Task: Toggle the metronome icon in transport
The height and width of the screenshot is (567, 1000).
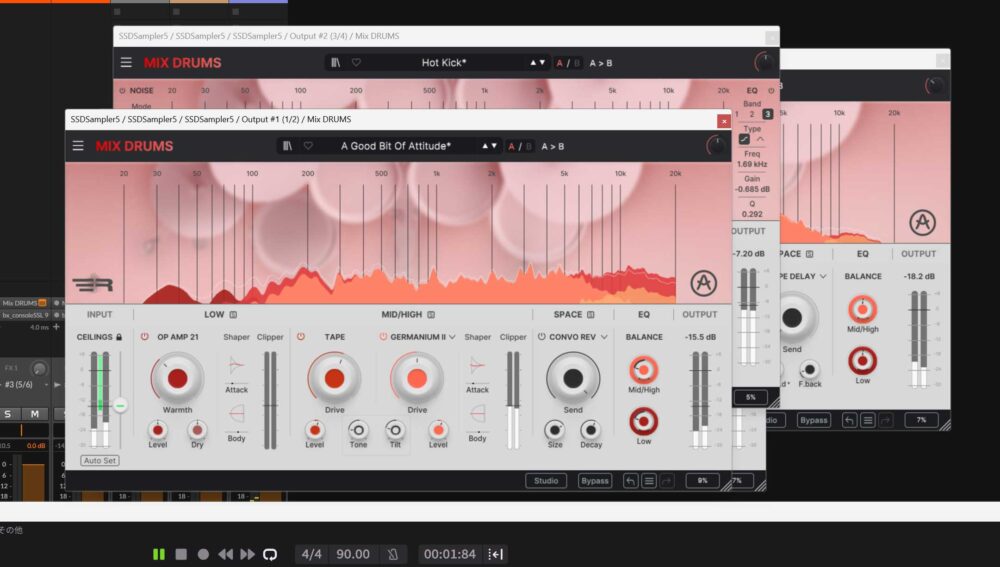Action: pyautogui.click(x=393, y=554)
